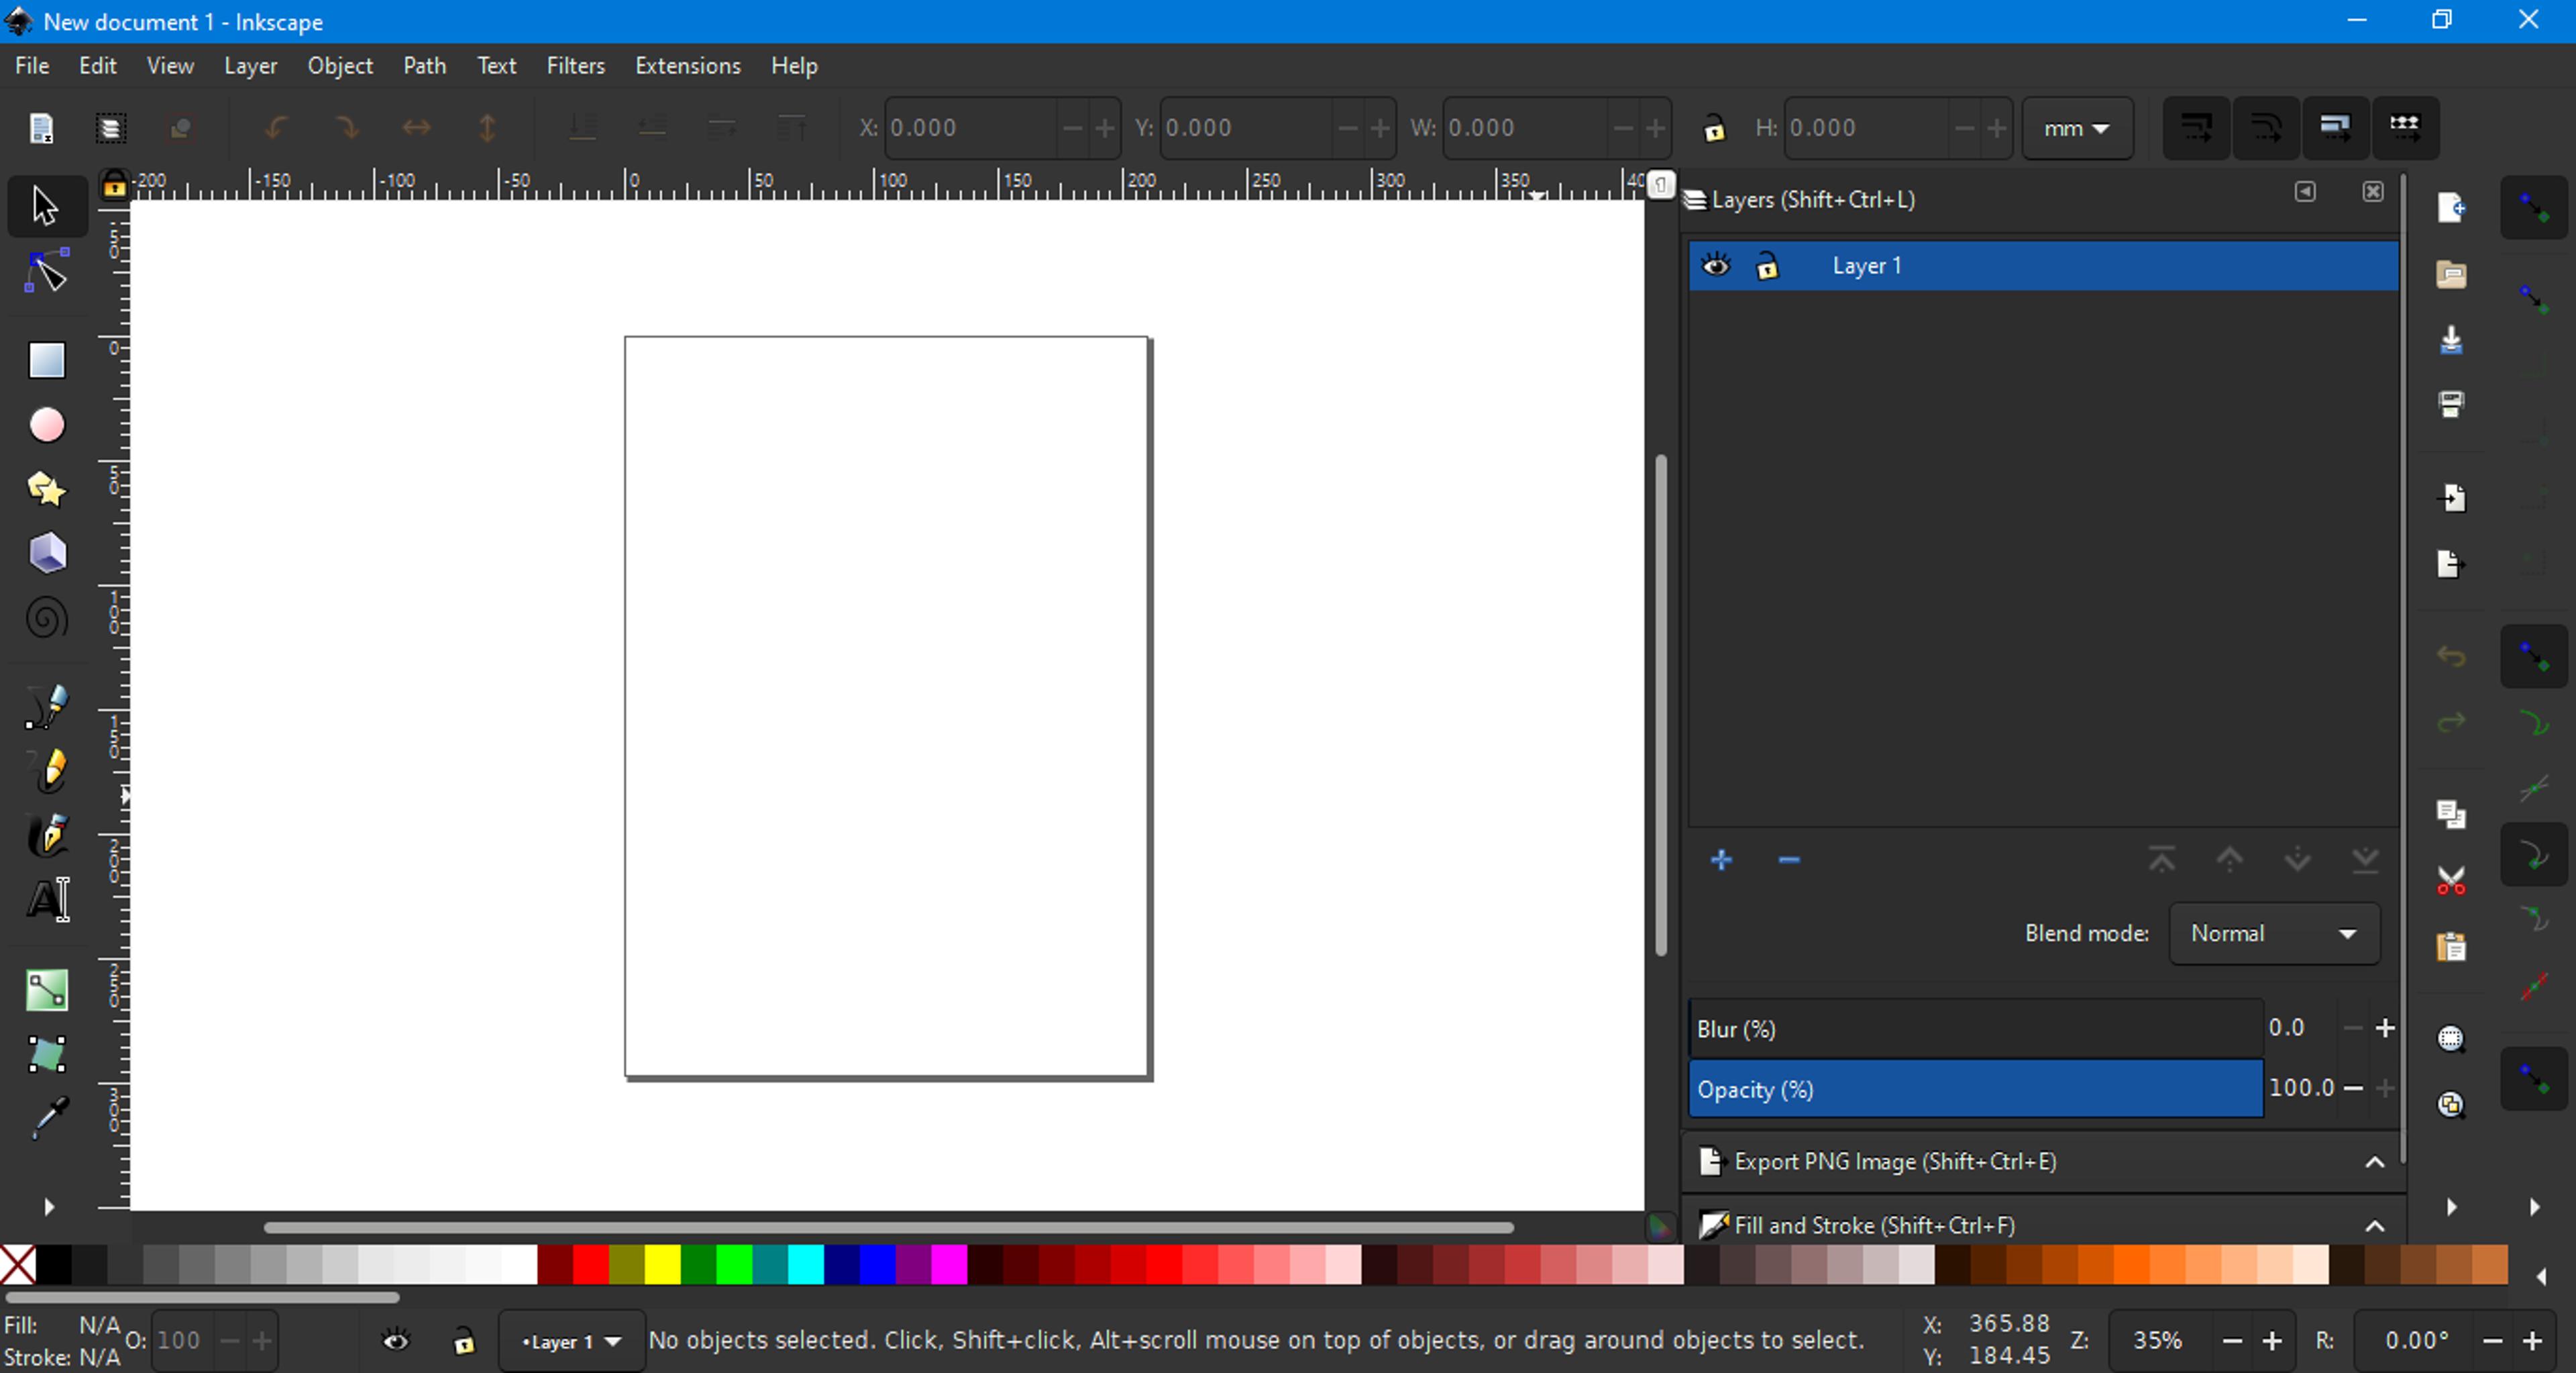Open the Blend mode Normal dropdown

click(x=2274, y=933)
